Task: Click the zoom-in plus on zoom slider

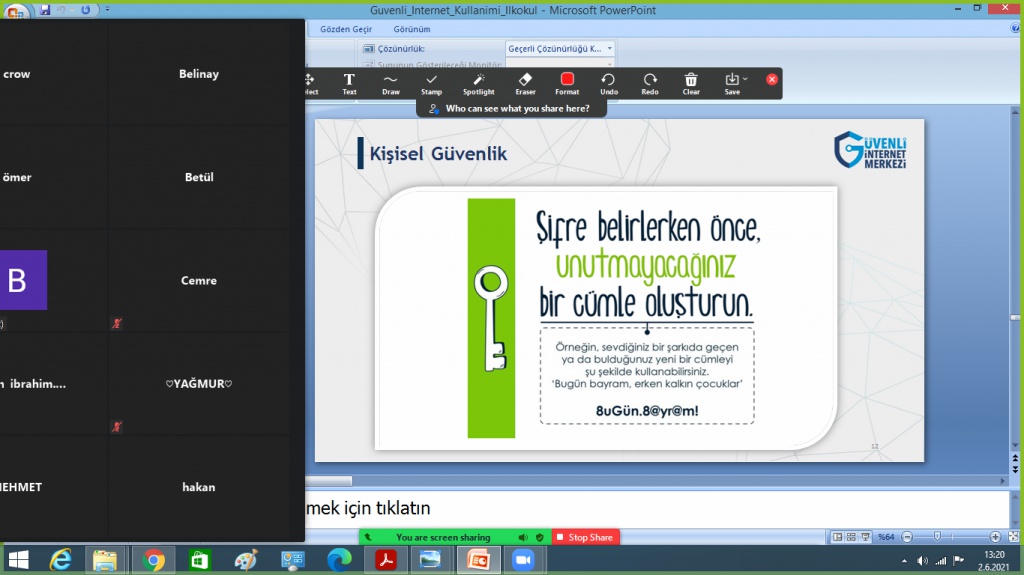Action: [995, 537]
